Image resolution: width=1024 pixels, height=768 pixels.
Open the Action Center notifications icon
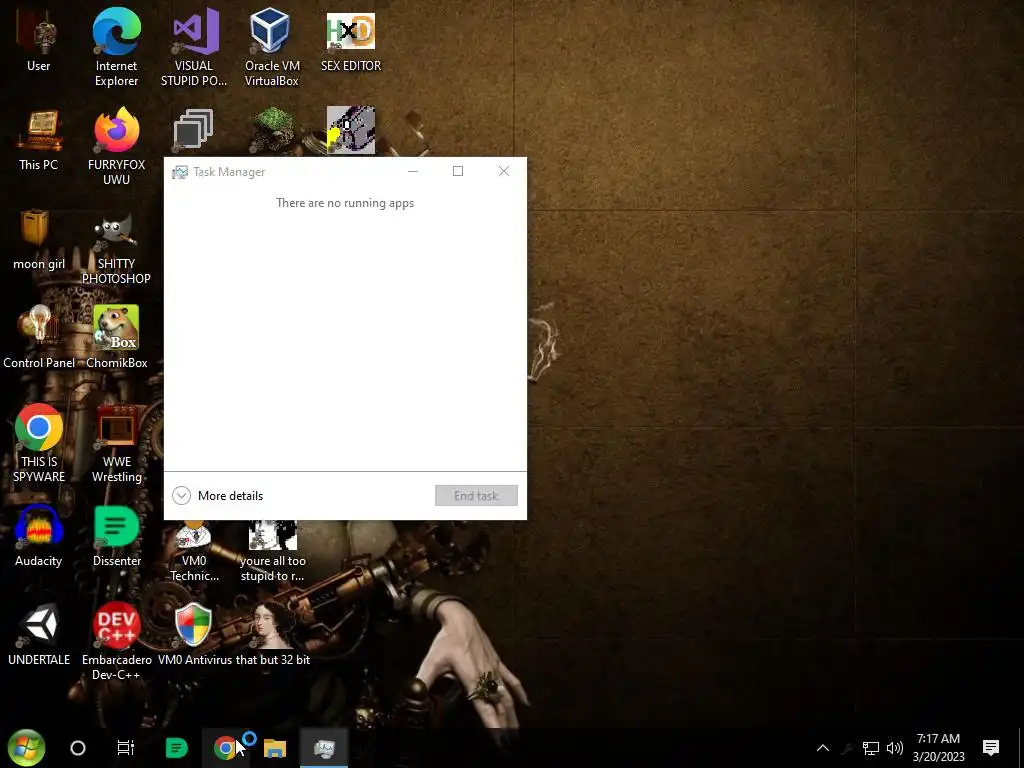[x=991, y=748]
